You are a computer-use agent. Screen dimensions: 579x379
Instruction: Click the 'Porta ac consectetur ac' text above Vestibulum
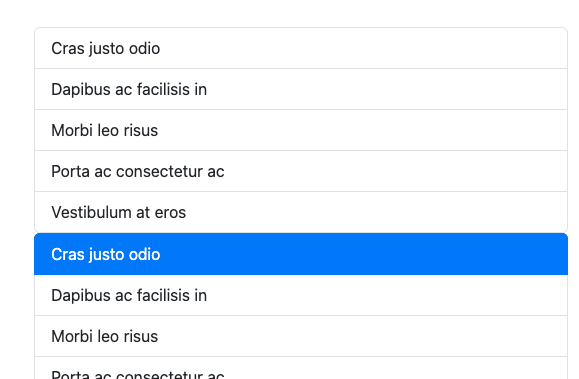(x=138, y=171)
